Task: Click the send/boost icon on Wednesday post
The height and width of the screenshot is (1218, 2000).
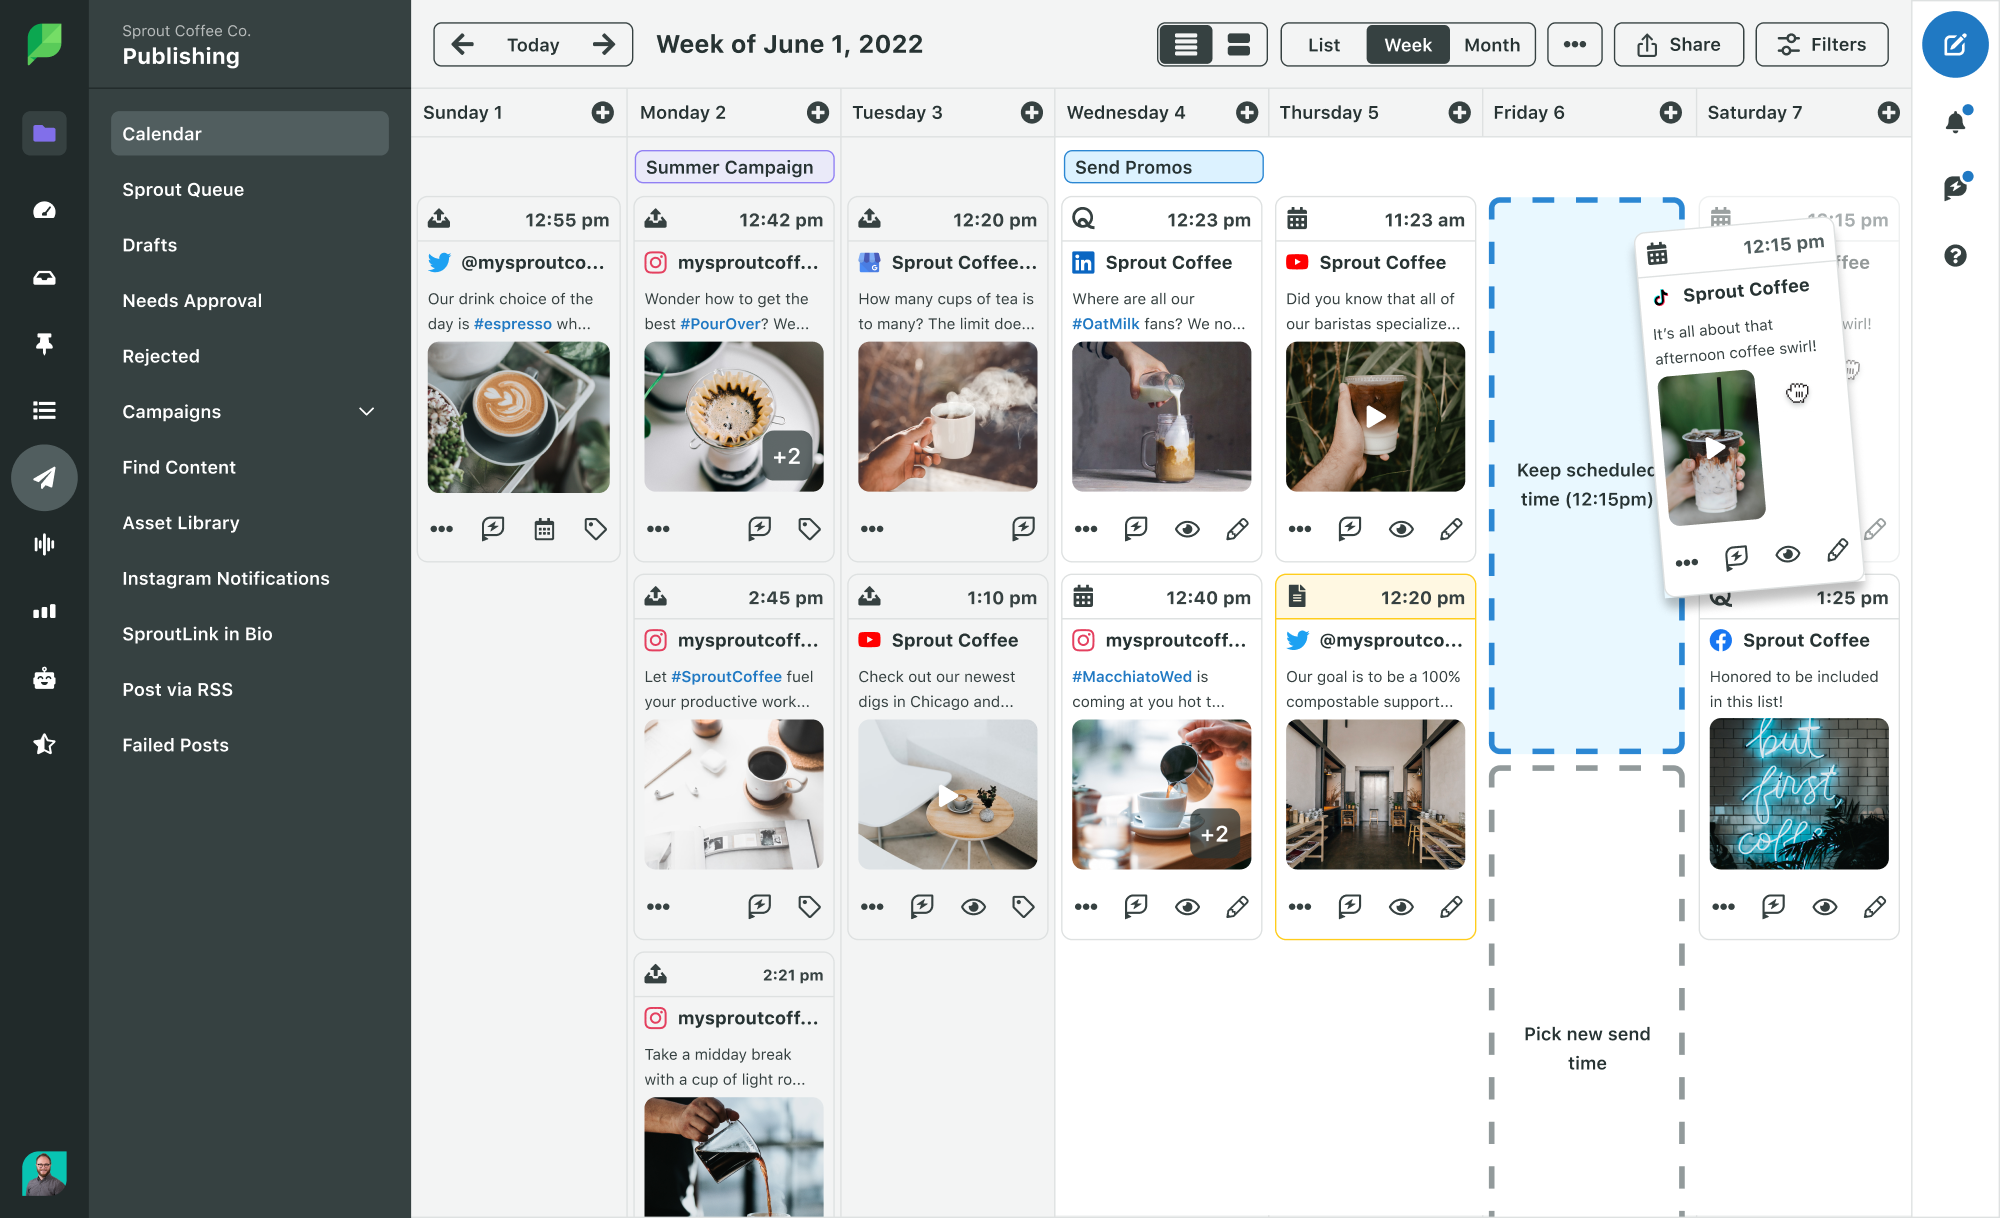Action: [x=1136, y=527]
